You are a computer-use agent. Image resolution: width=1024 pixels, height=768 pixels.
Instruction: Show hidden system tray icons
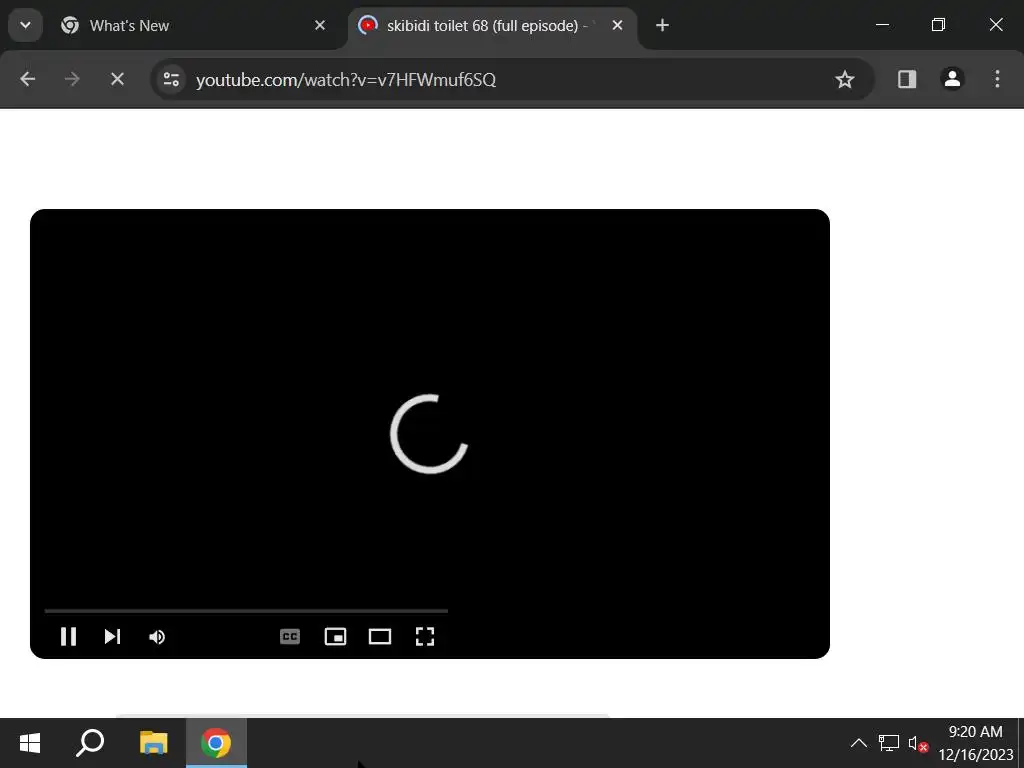859,743
